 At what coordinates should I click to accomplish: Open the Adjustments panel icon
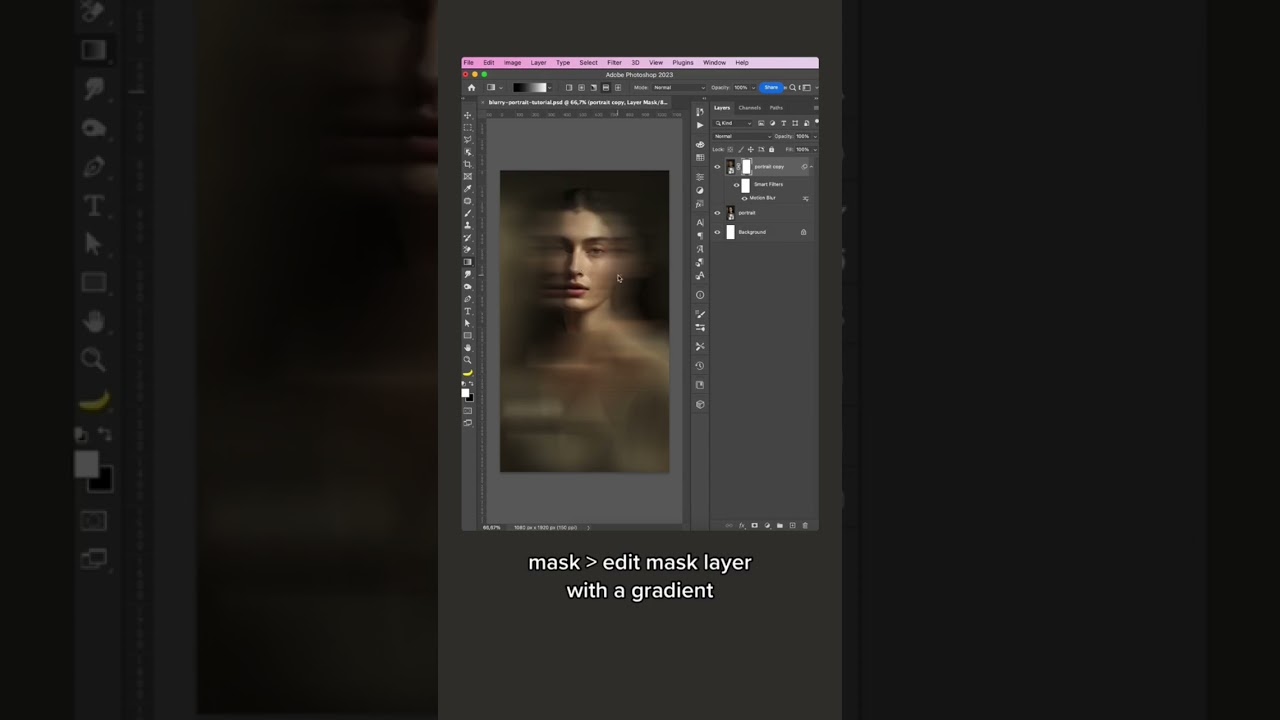tap(700, 191)
